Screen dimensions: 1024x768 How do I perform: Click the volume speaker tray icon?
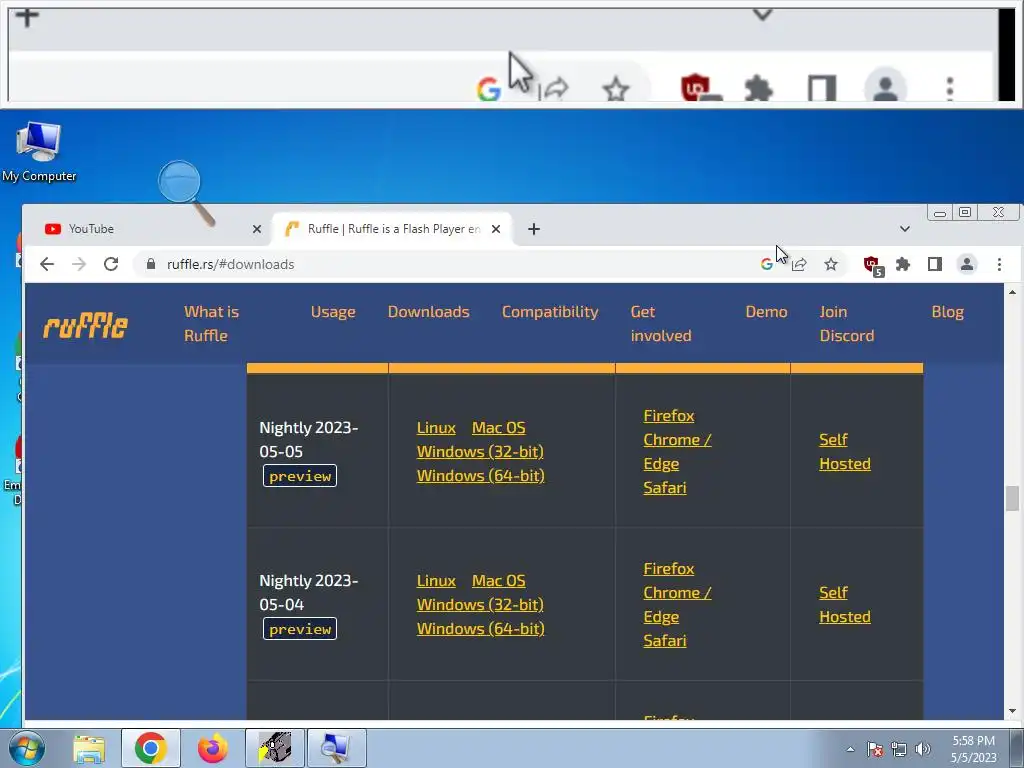(x=923, y=749)
